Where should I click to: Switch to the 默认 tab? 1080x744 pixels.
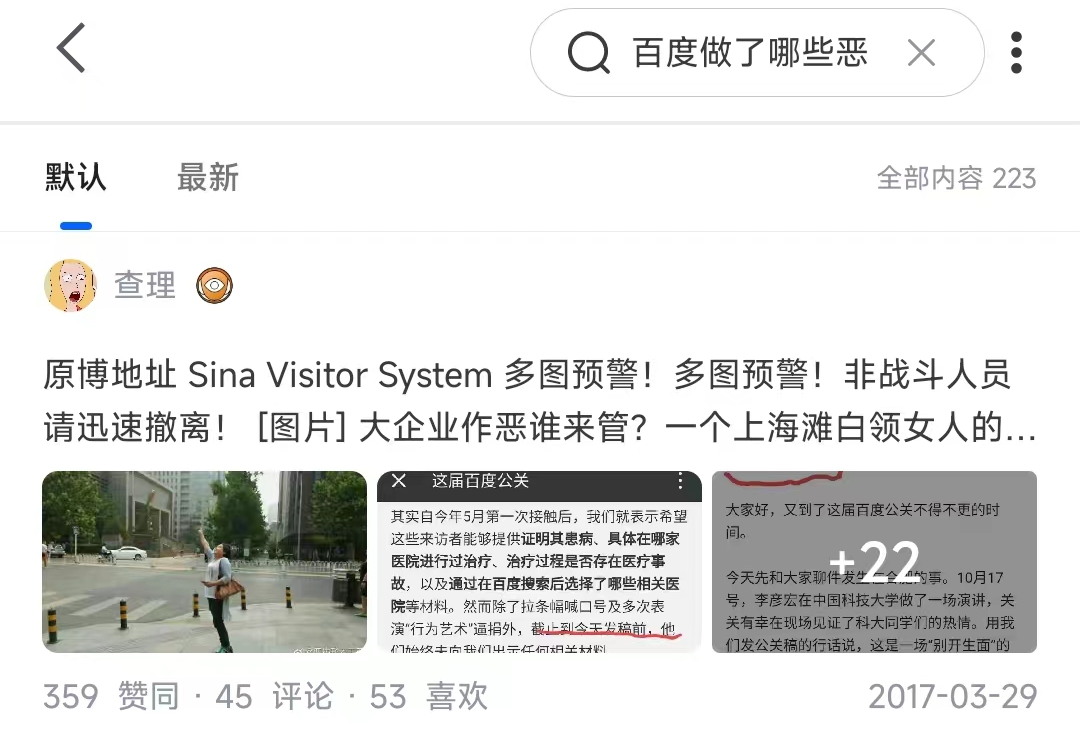[76, 178]
